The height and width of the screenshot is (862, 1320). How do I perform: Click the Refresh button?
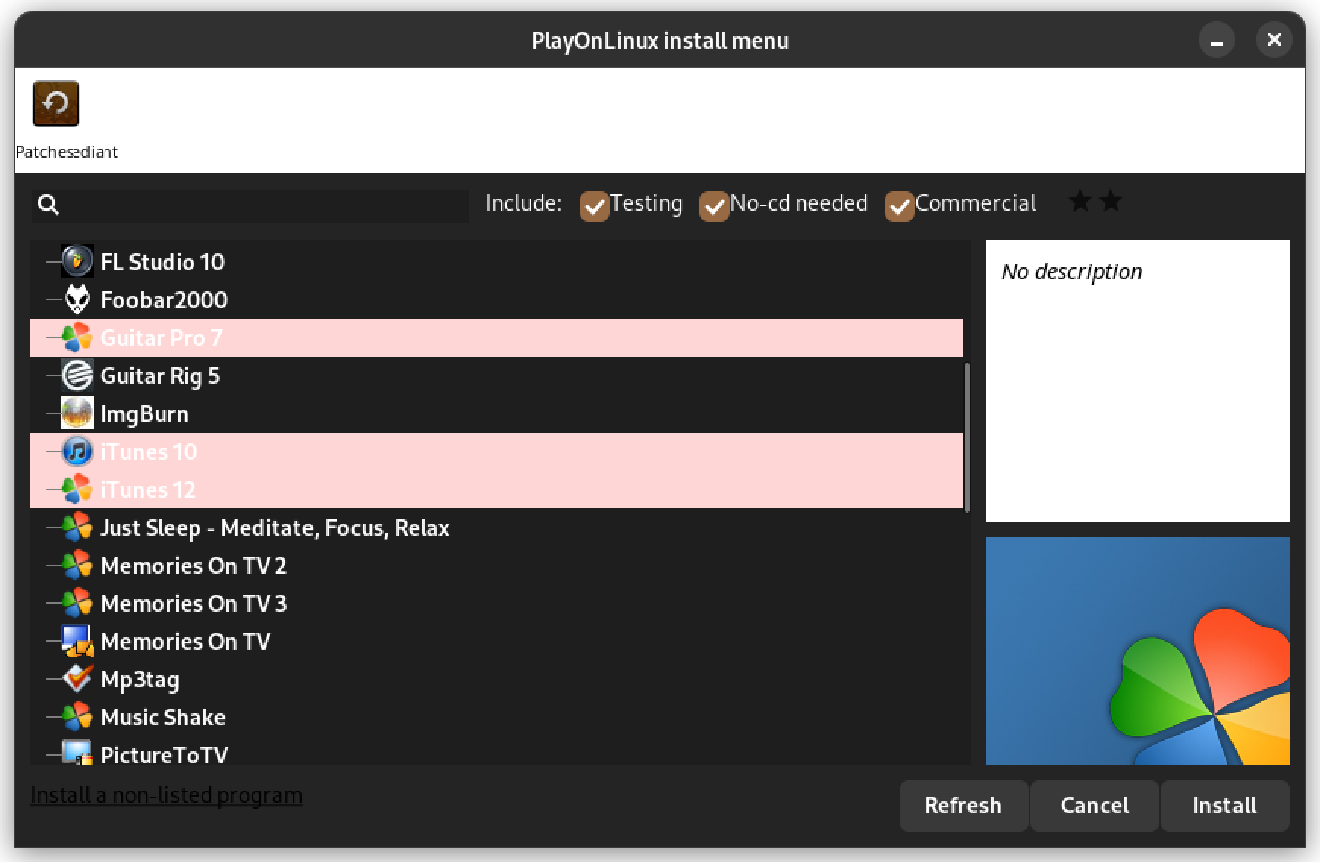click(x=963, y=806)
